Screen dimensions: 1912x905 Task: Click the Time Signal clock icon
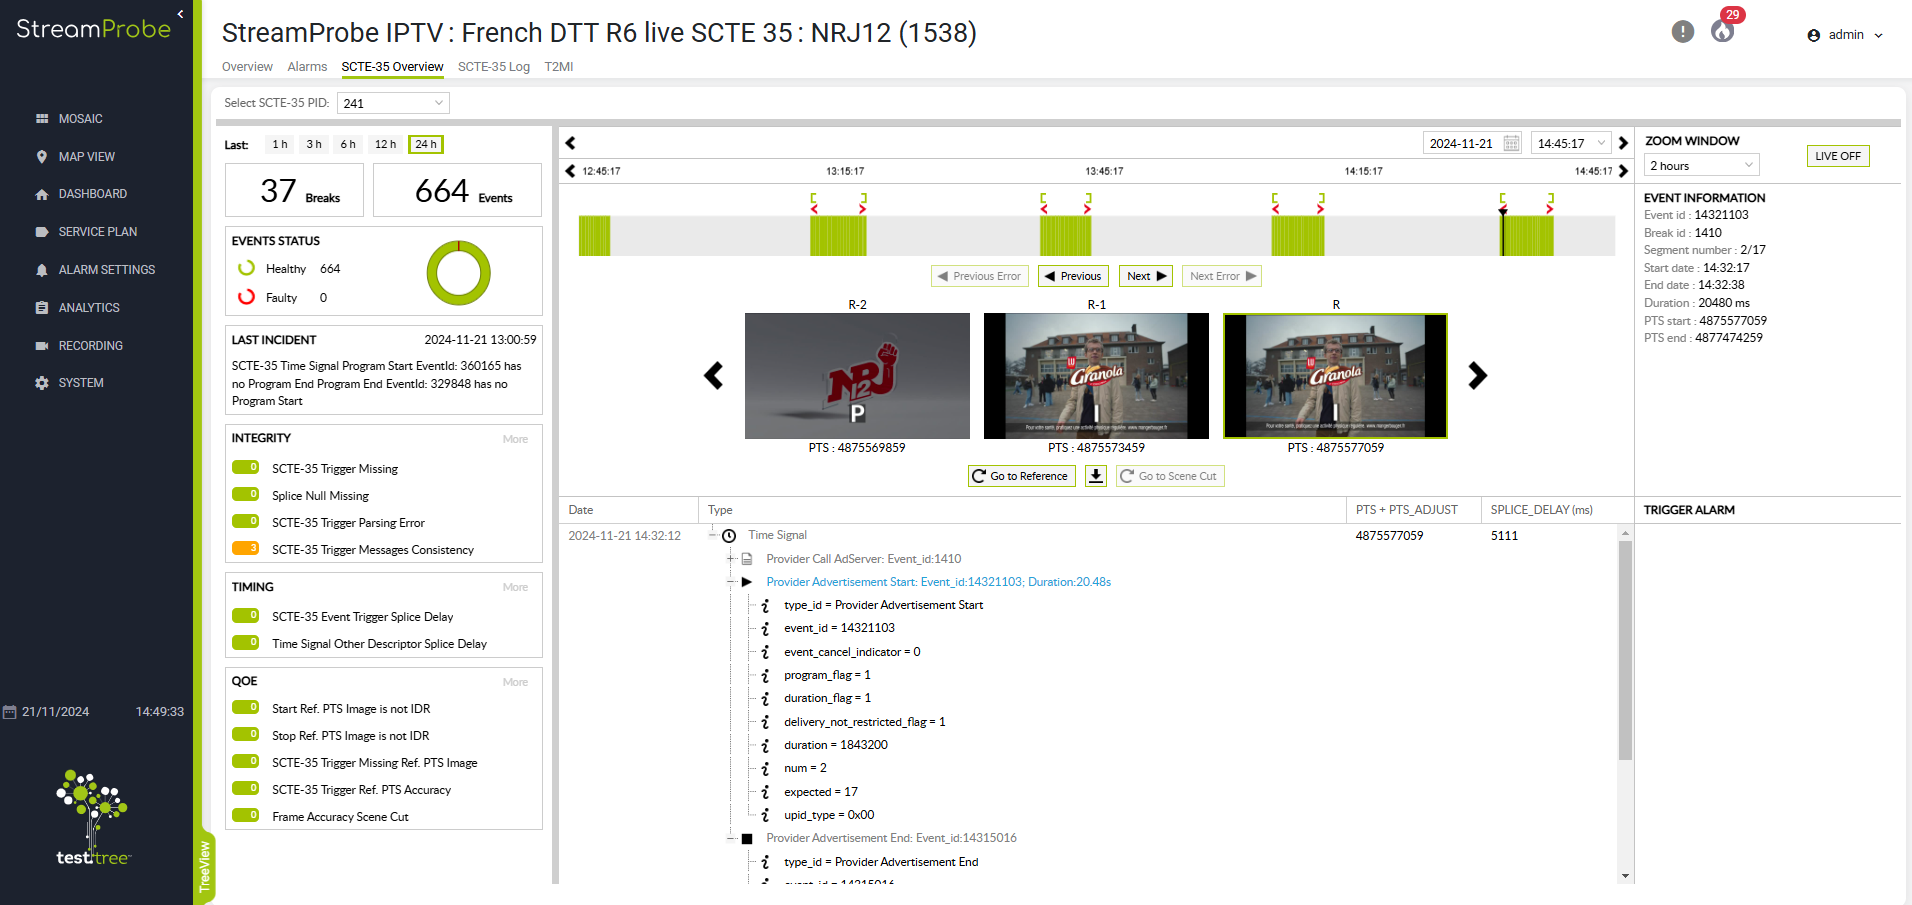729,536
